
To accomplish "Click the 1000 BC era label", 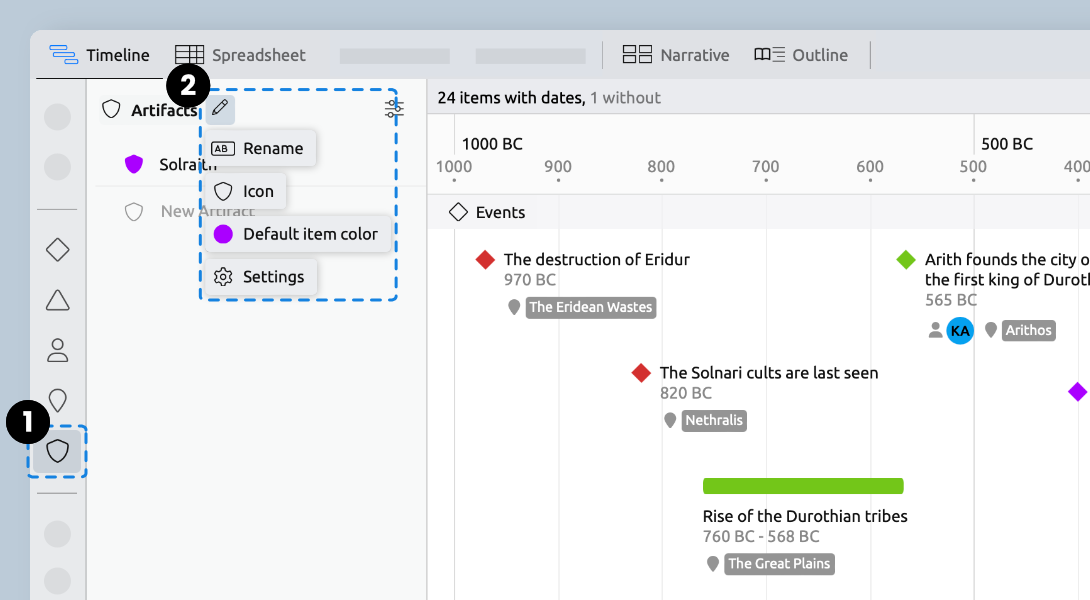I will coord(492,144).
